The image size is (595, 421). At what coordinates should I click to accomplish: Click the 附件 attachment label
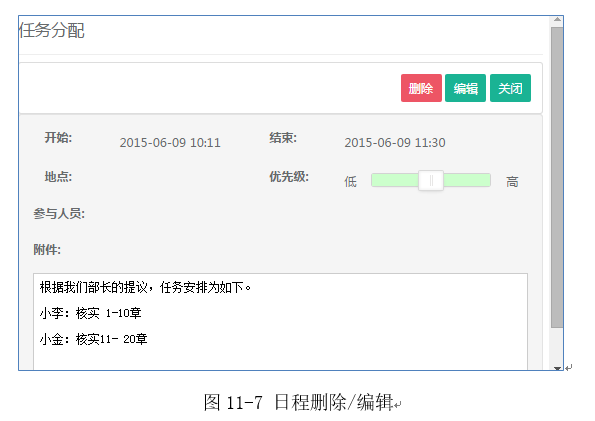click(47, 250)
